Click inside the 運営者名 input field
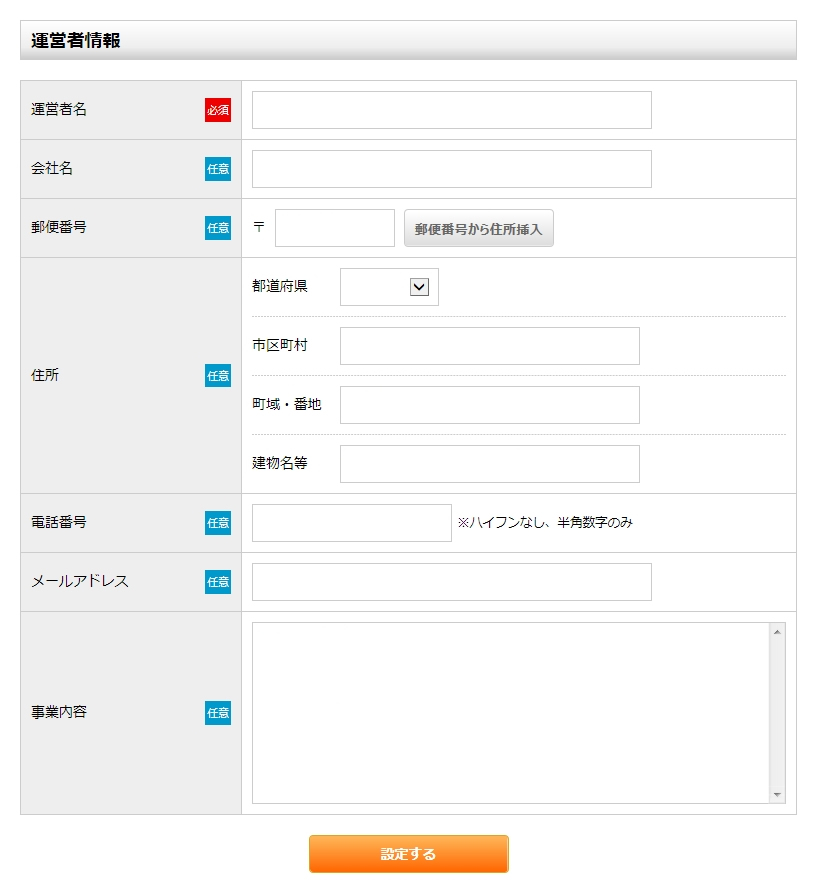The height and width of the screenshot is (890, 817). point(451,110)
